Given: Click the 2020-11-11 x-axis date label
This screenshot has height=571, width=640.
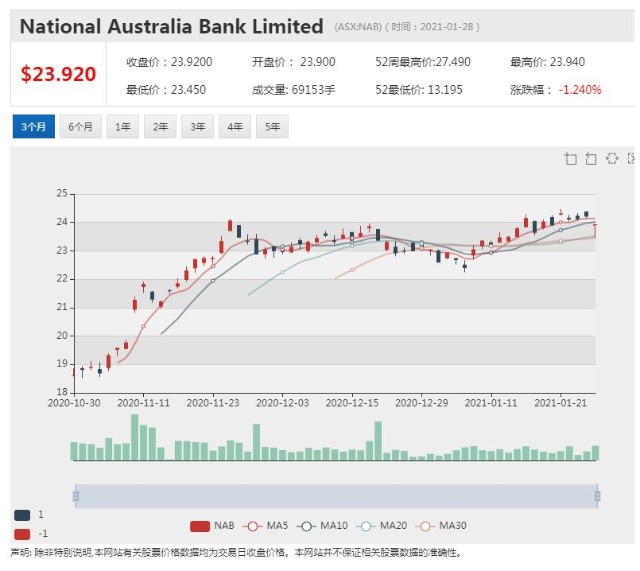Looking at the screenshot, I should [x=143, y=403].
